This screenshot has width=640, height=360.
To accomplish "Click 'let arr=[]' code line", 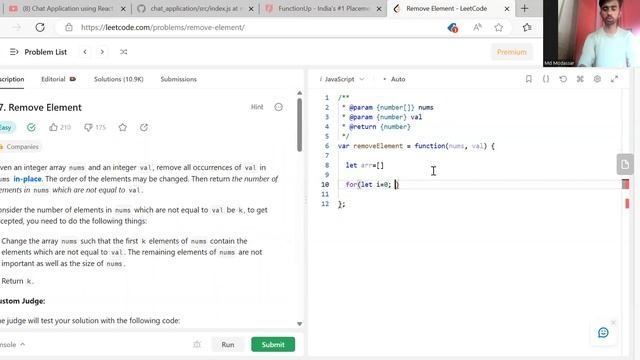I will pos(364,165).
